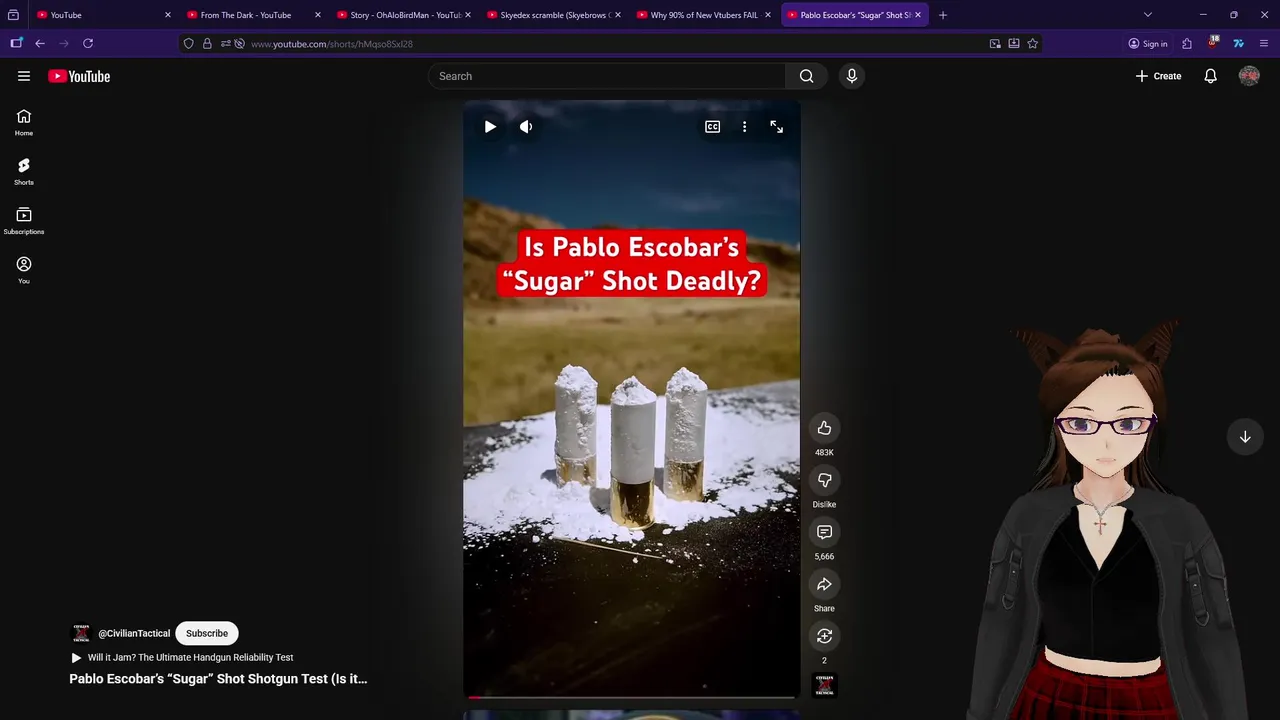Open the sound source thumbnail under Remix

coord(825,685)
